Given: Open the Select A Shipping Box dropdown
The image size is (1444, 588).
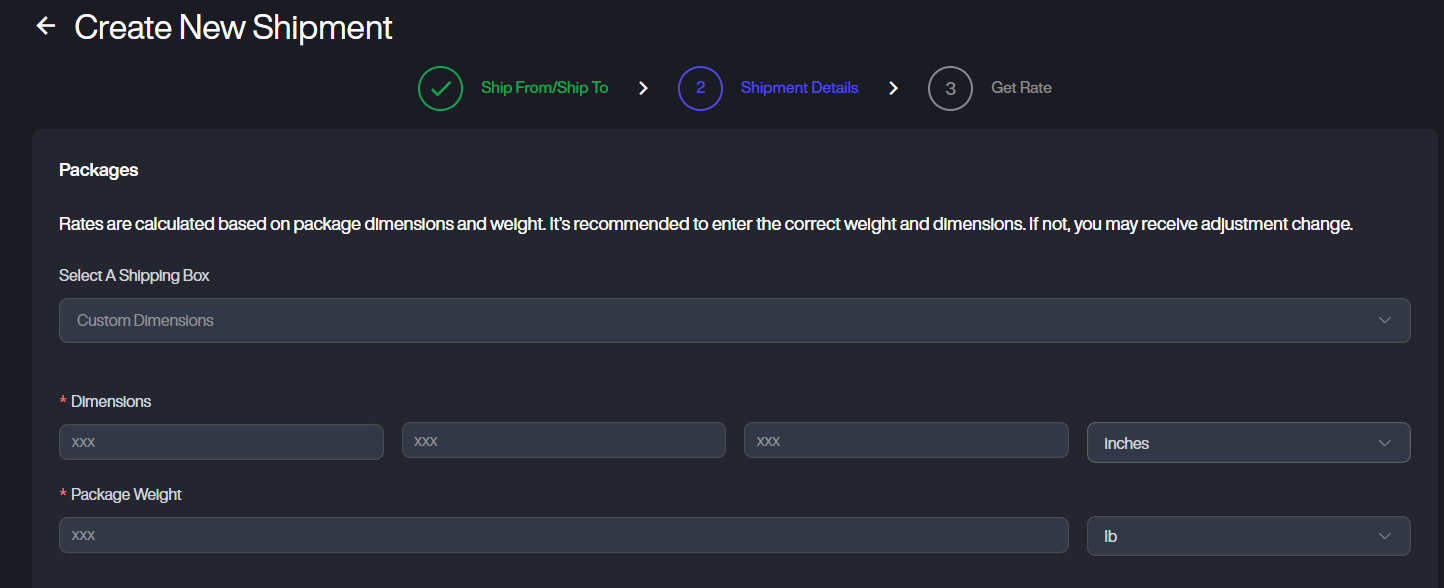Looking at the screenshot, I should pos(734,321).
